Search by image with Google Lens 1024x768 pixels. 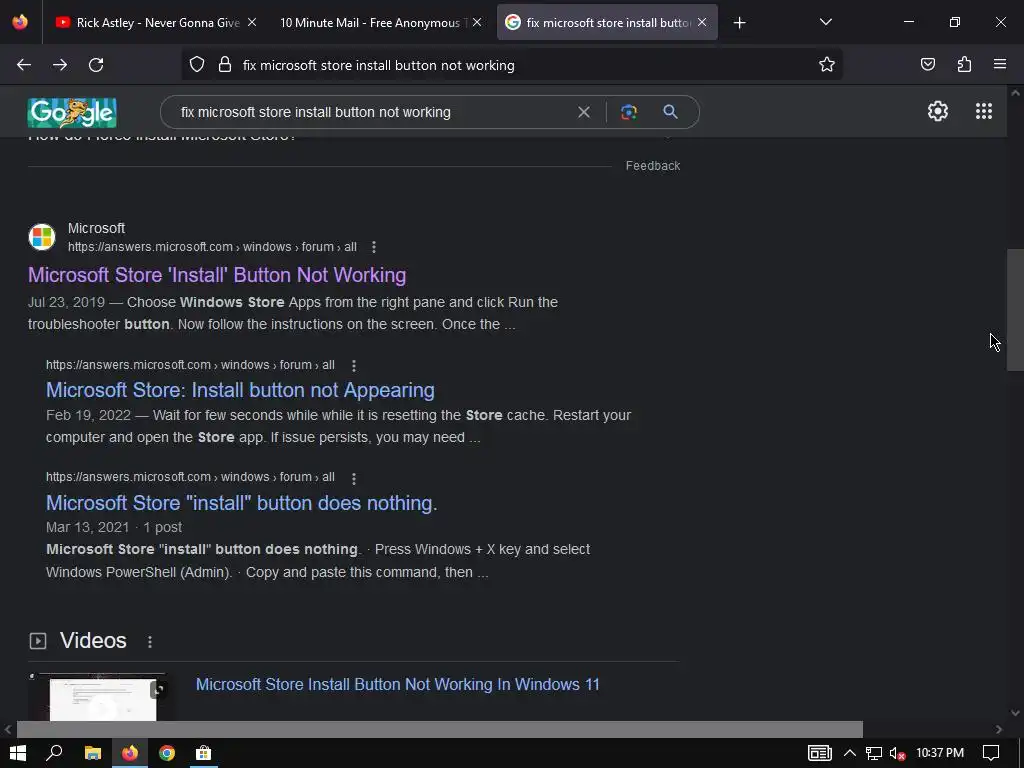(x=628, y=112)
